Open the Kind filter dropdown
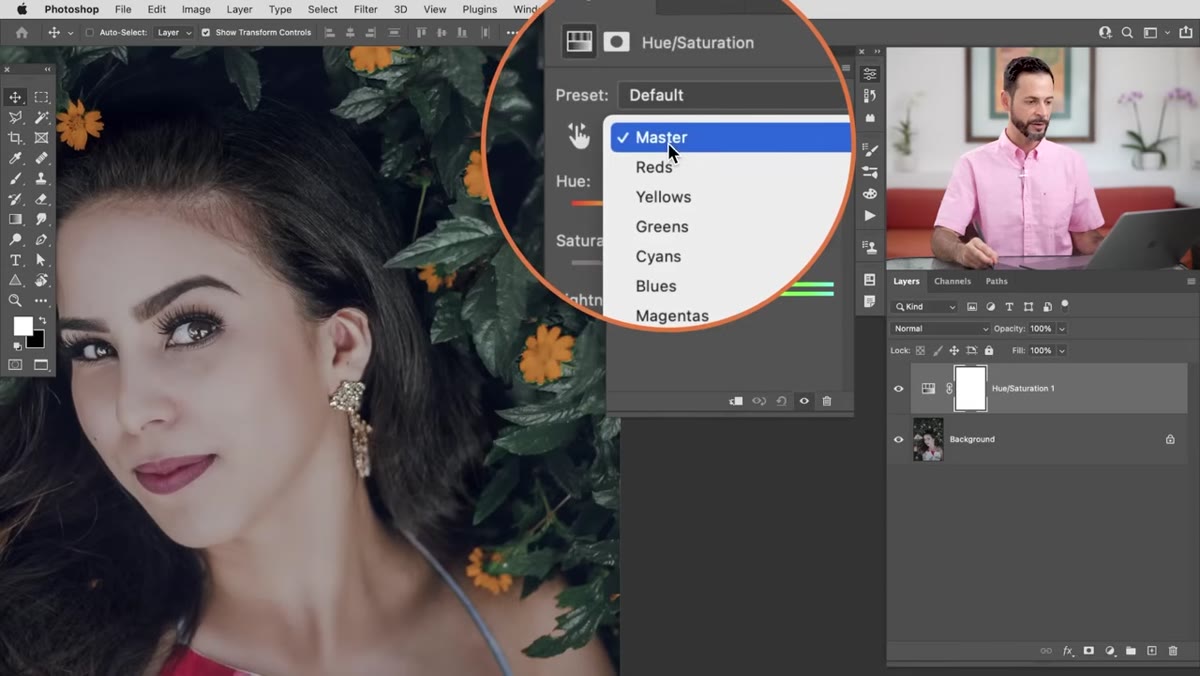 click(x=925, y=307)
